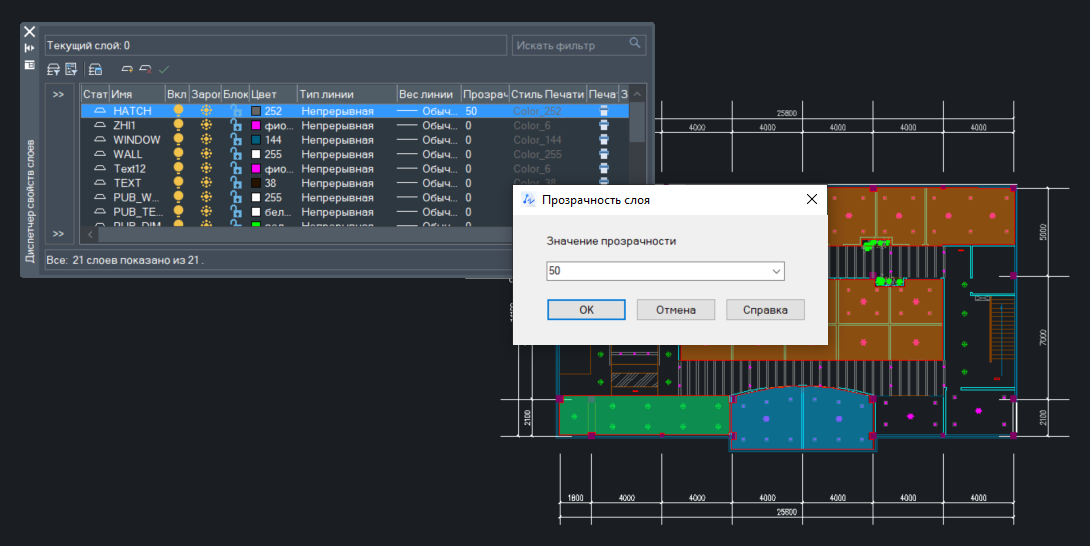
Task: Click the Delete Layer icon
Action: coord(145,69)
